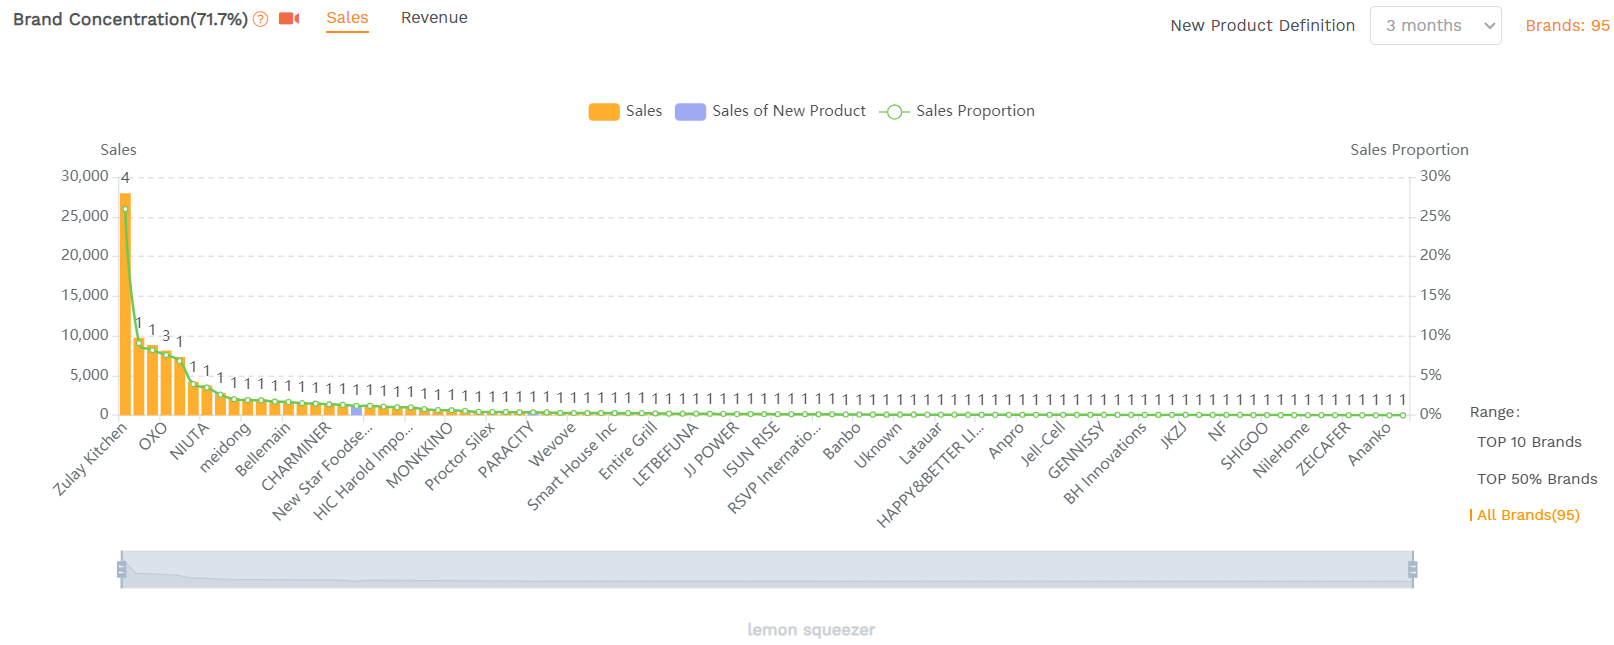Click the dropdown chevron arrow
Viewport: 1614px width, 645px height.
tap(1489, 26)
